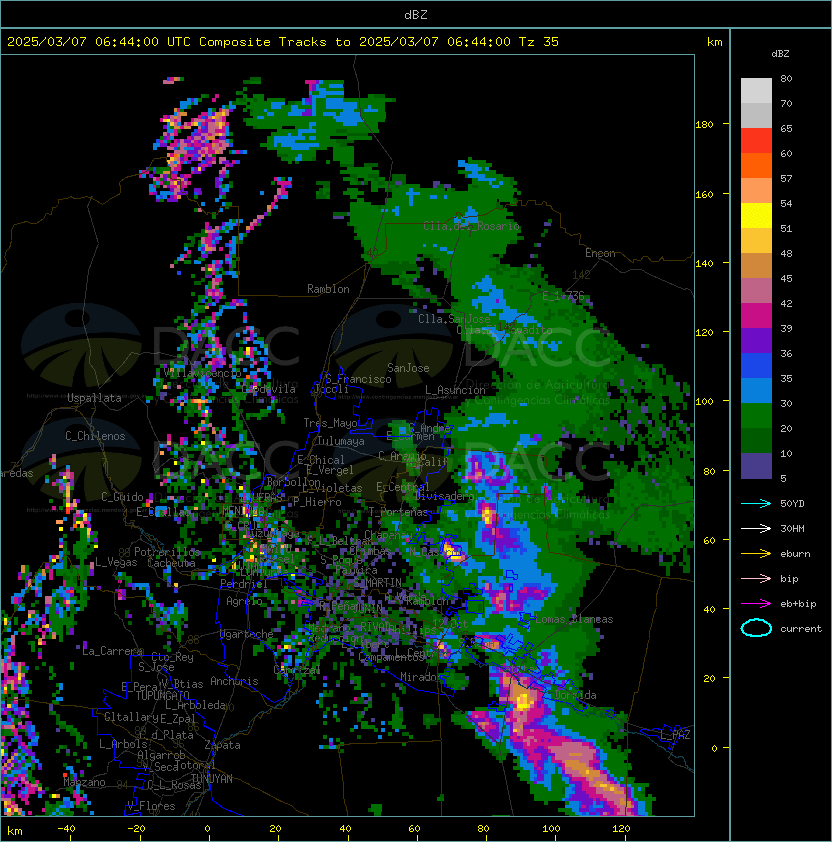
Task: Click the 'Manzano' place label
Action: 84,782
